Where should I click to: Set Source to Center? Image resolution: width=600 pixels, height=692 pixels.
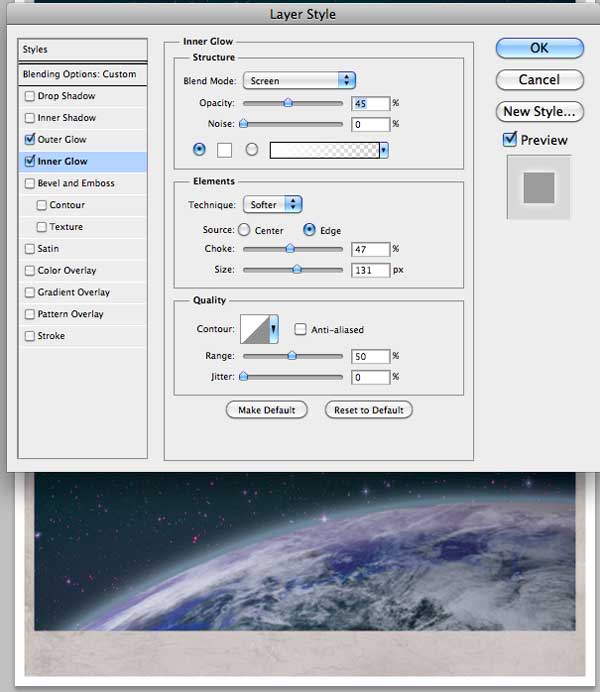coord(244,229)
